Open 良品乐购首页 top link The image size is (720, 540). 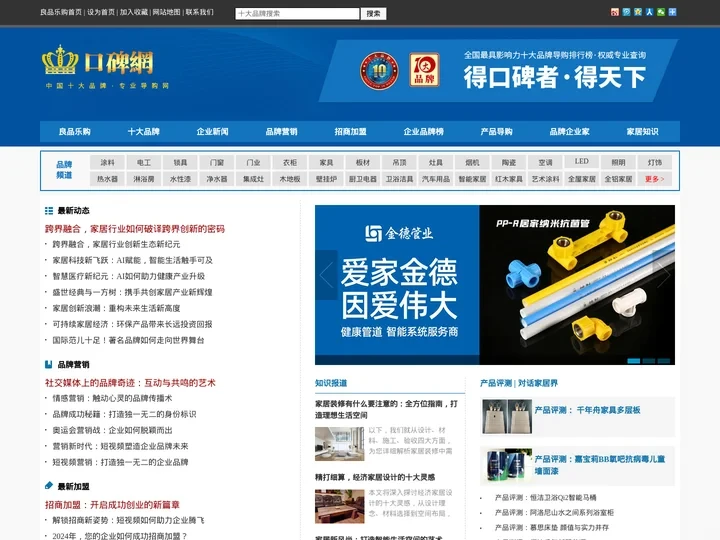[x=61, y=12]
